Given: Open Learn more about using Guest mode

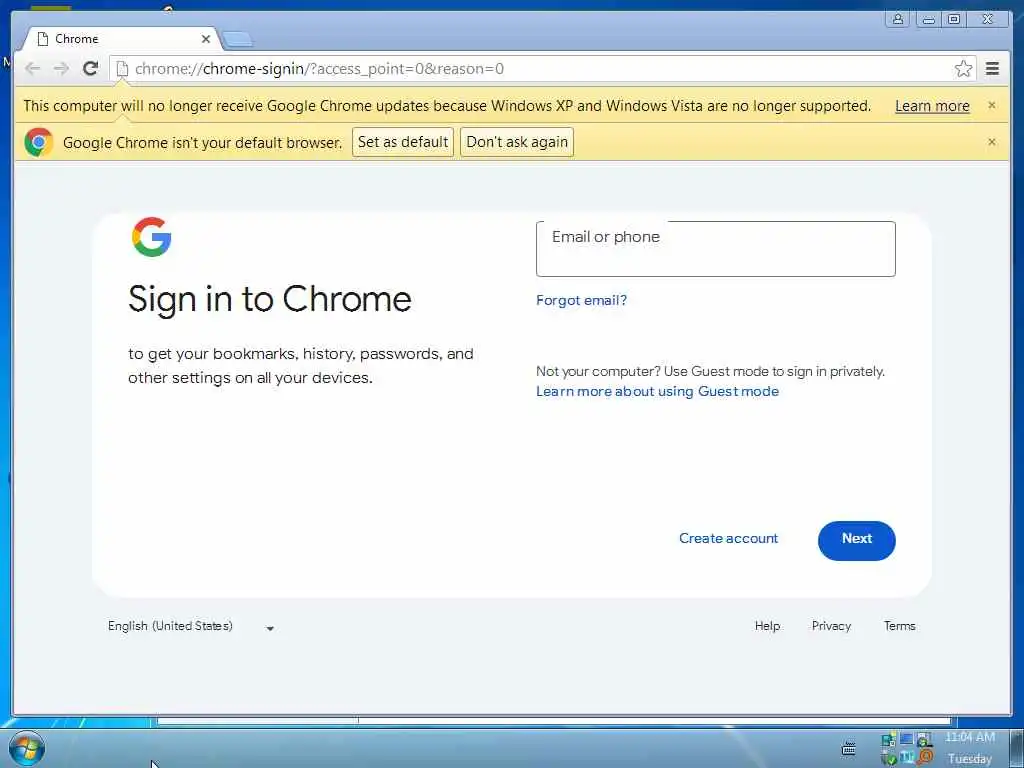Looking at the screenshot, I should [x=657, y=391].
